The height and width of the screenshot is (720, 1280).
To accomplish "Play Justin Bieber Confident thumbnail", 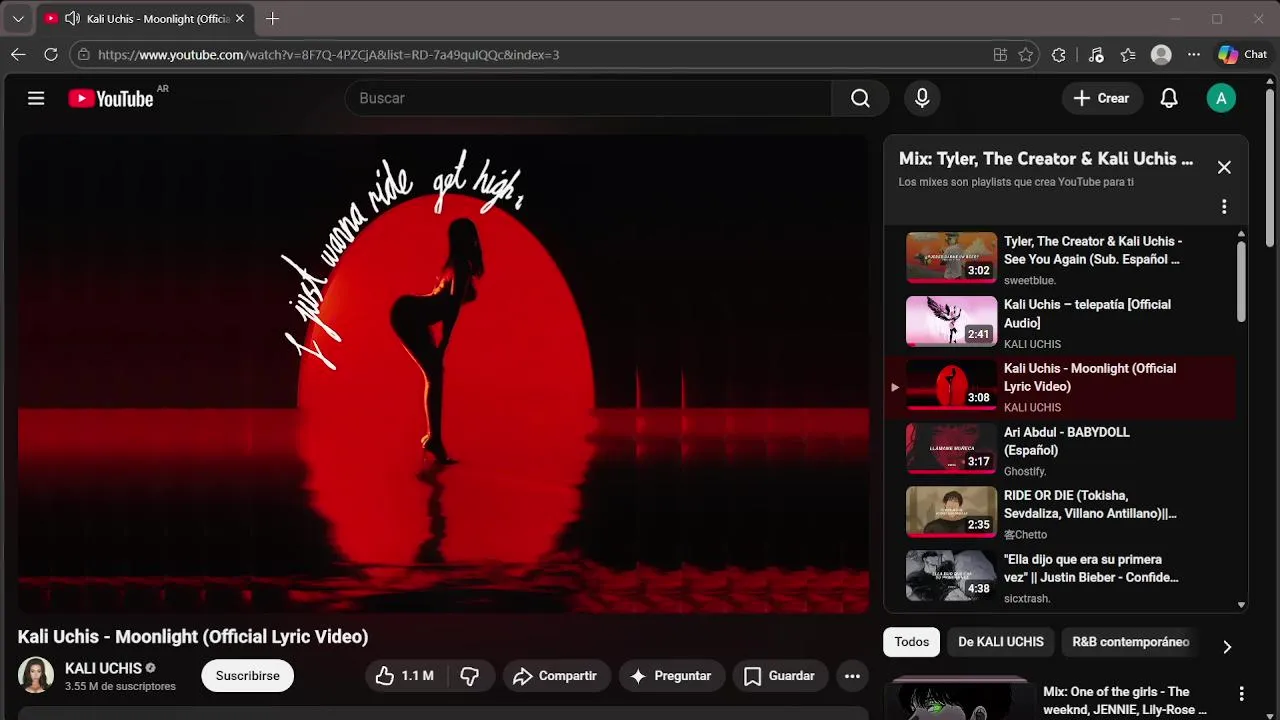I will [x=951, y=575].
